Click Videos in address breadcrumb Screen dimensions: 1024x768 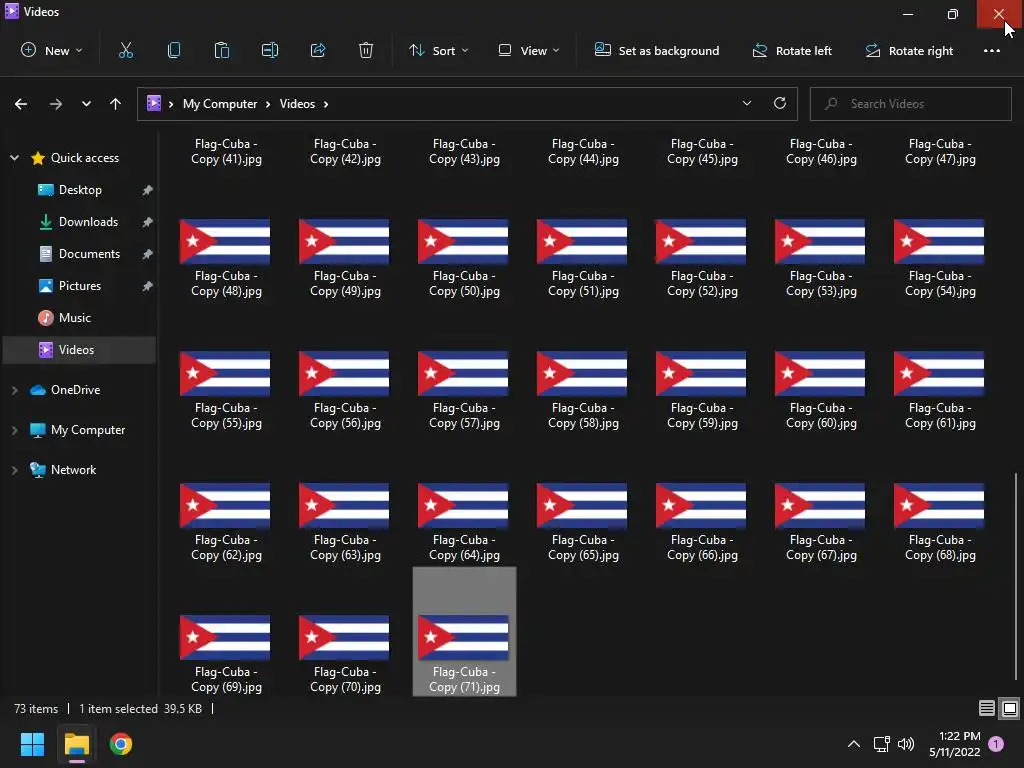297,104
